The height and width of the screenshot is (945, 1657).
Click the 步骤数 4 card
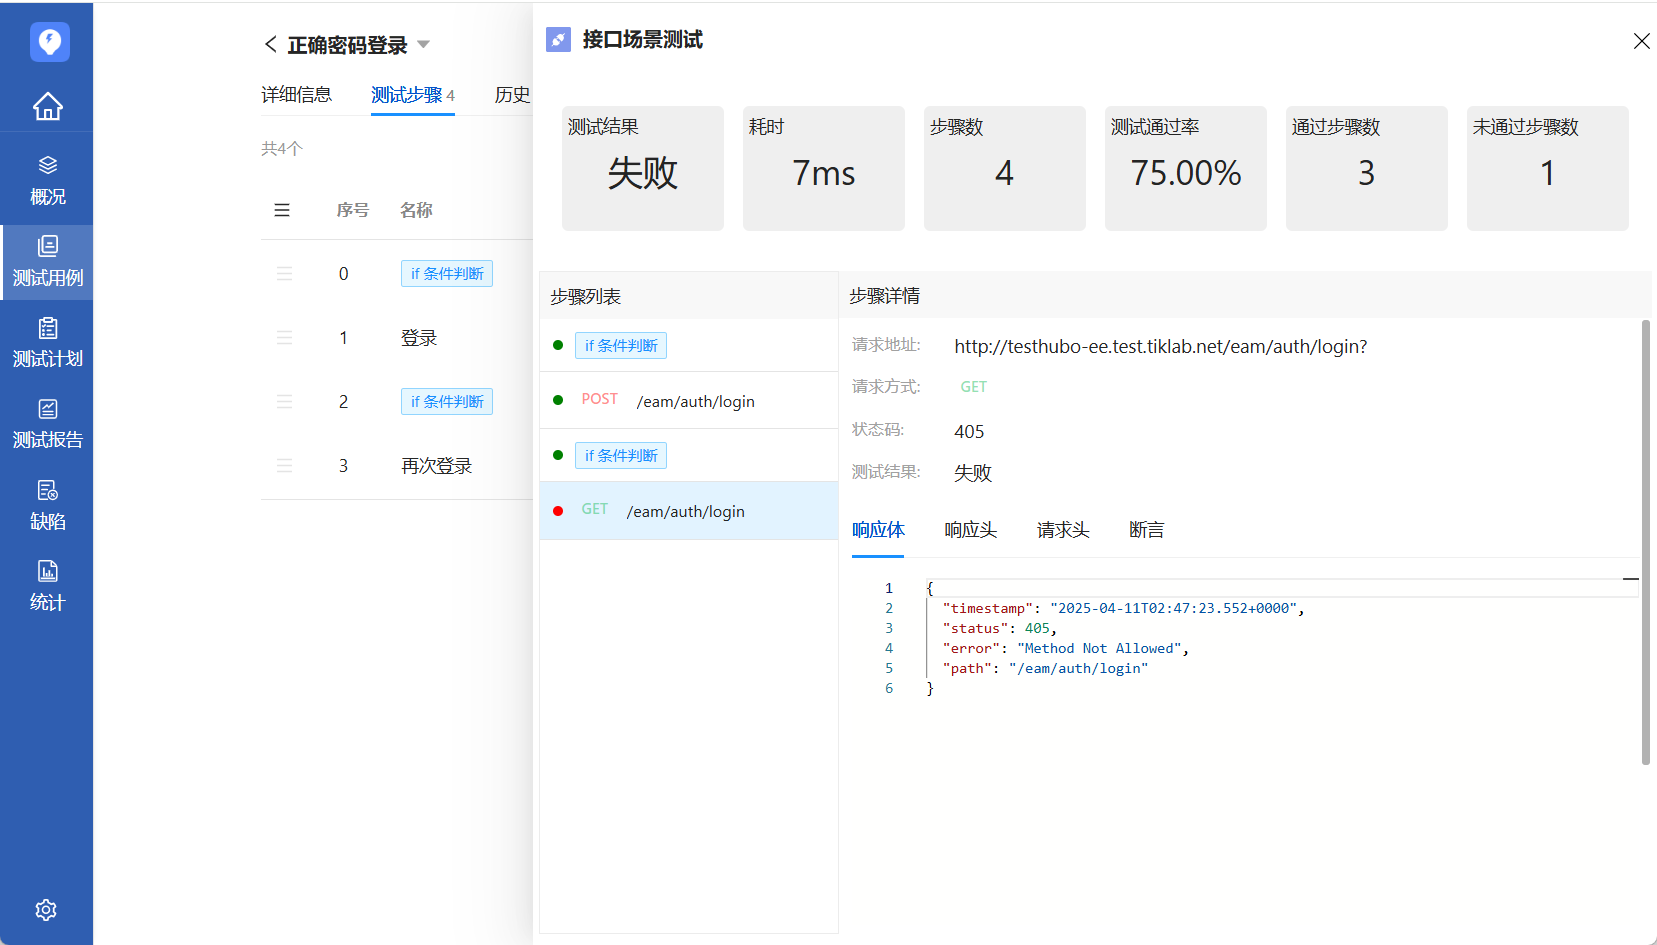coord(1005,168)
